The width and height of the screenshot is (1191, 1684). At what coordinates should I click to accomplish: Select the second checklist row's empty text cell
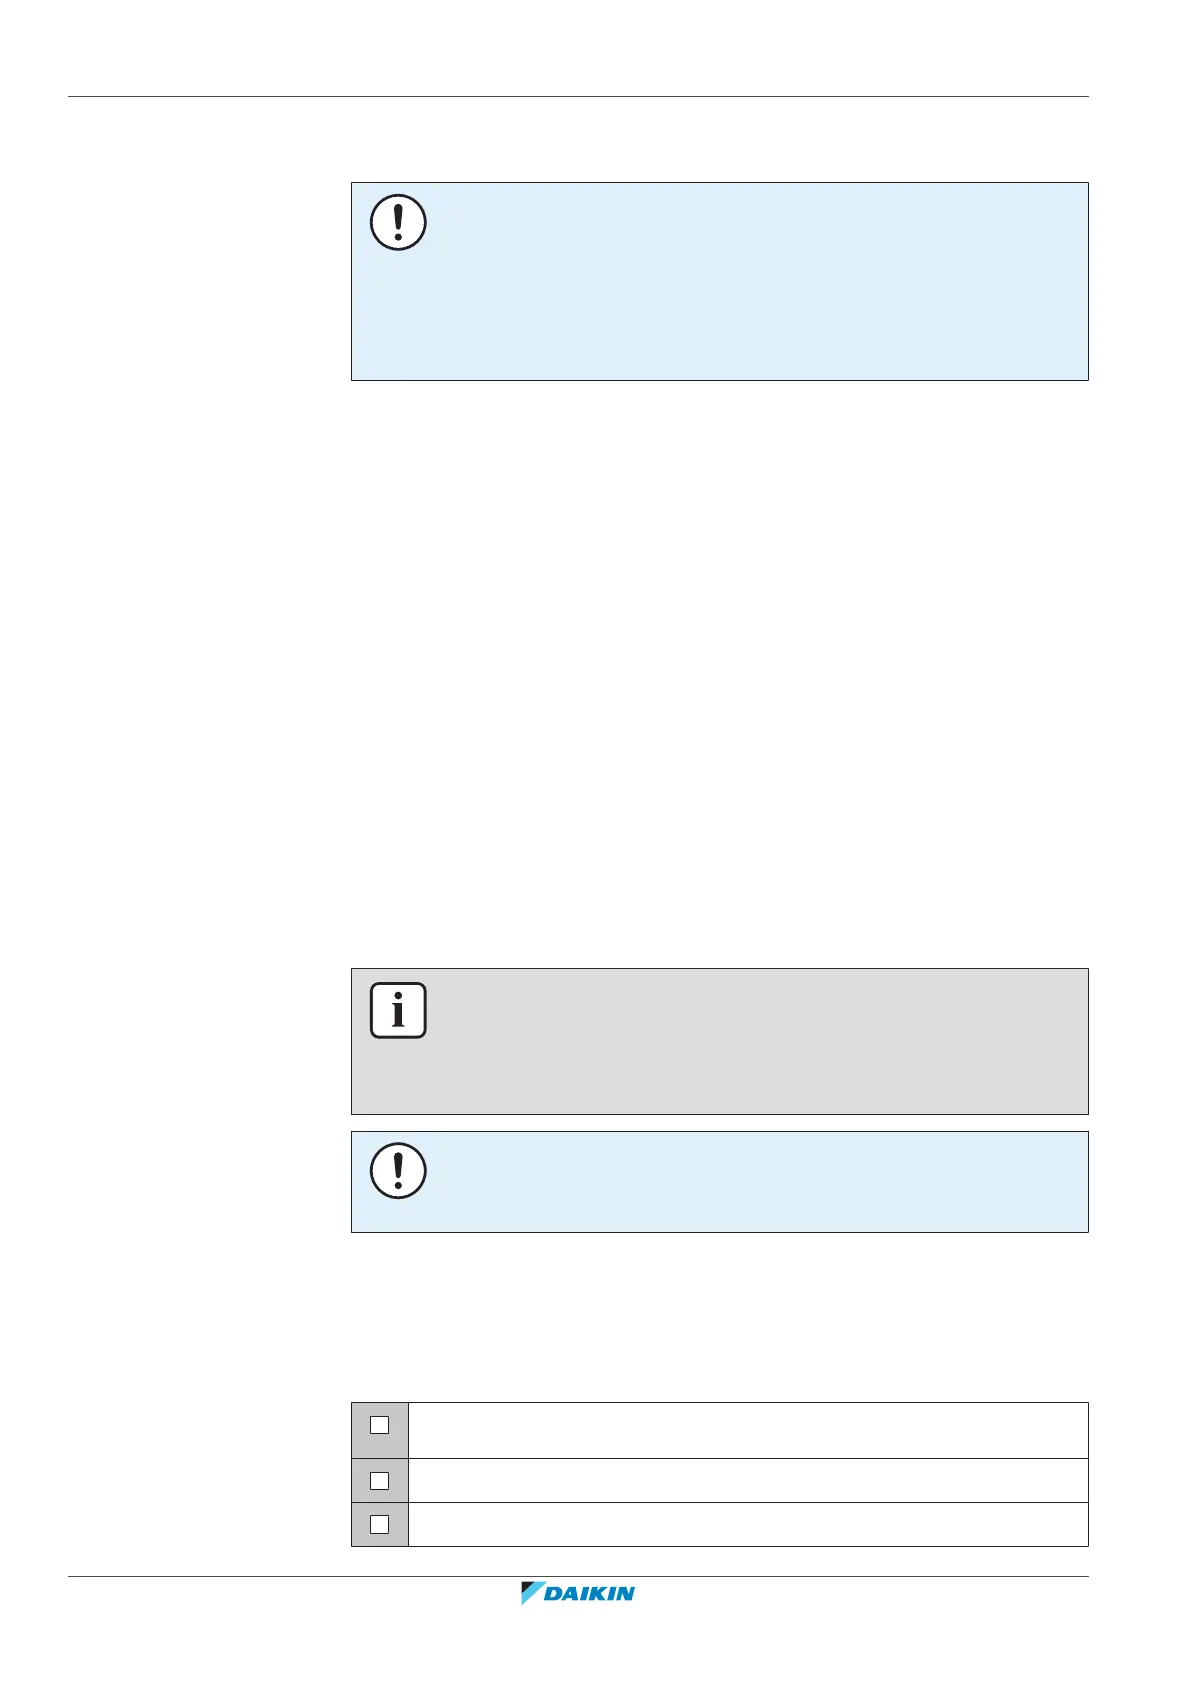click(748, 1480)
